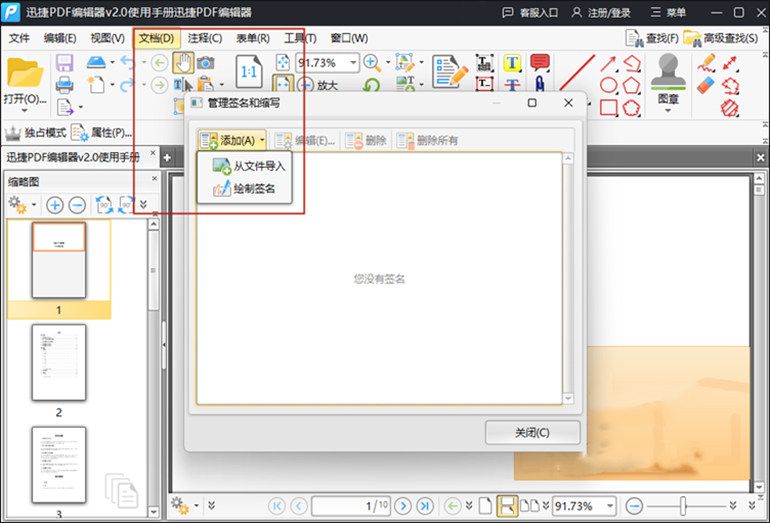This screenshot has width=770, height=523.
Task: Zoom in thumbnails with plus icon
Action: [55, 205]
